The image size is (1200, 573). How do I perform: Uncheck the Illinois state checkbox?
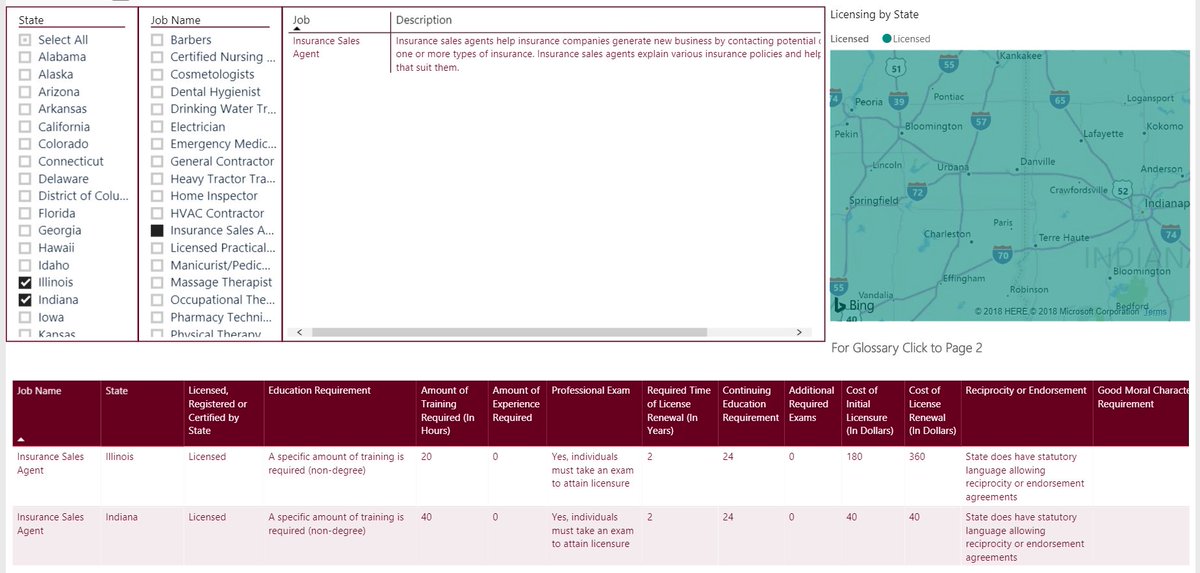click(x=25, y=283)
